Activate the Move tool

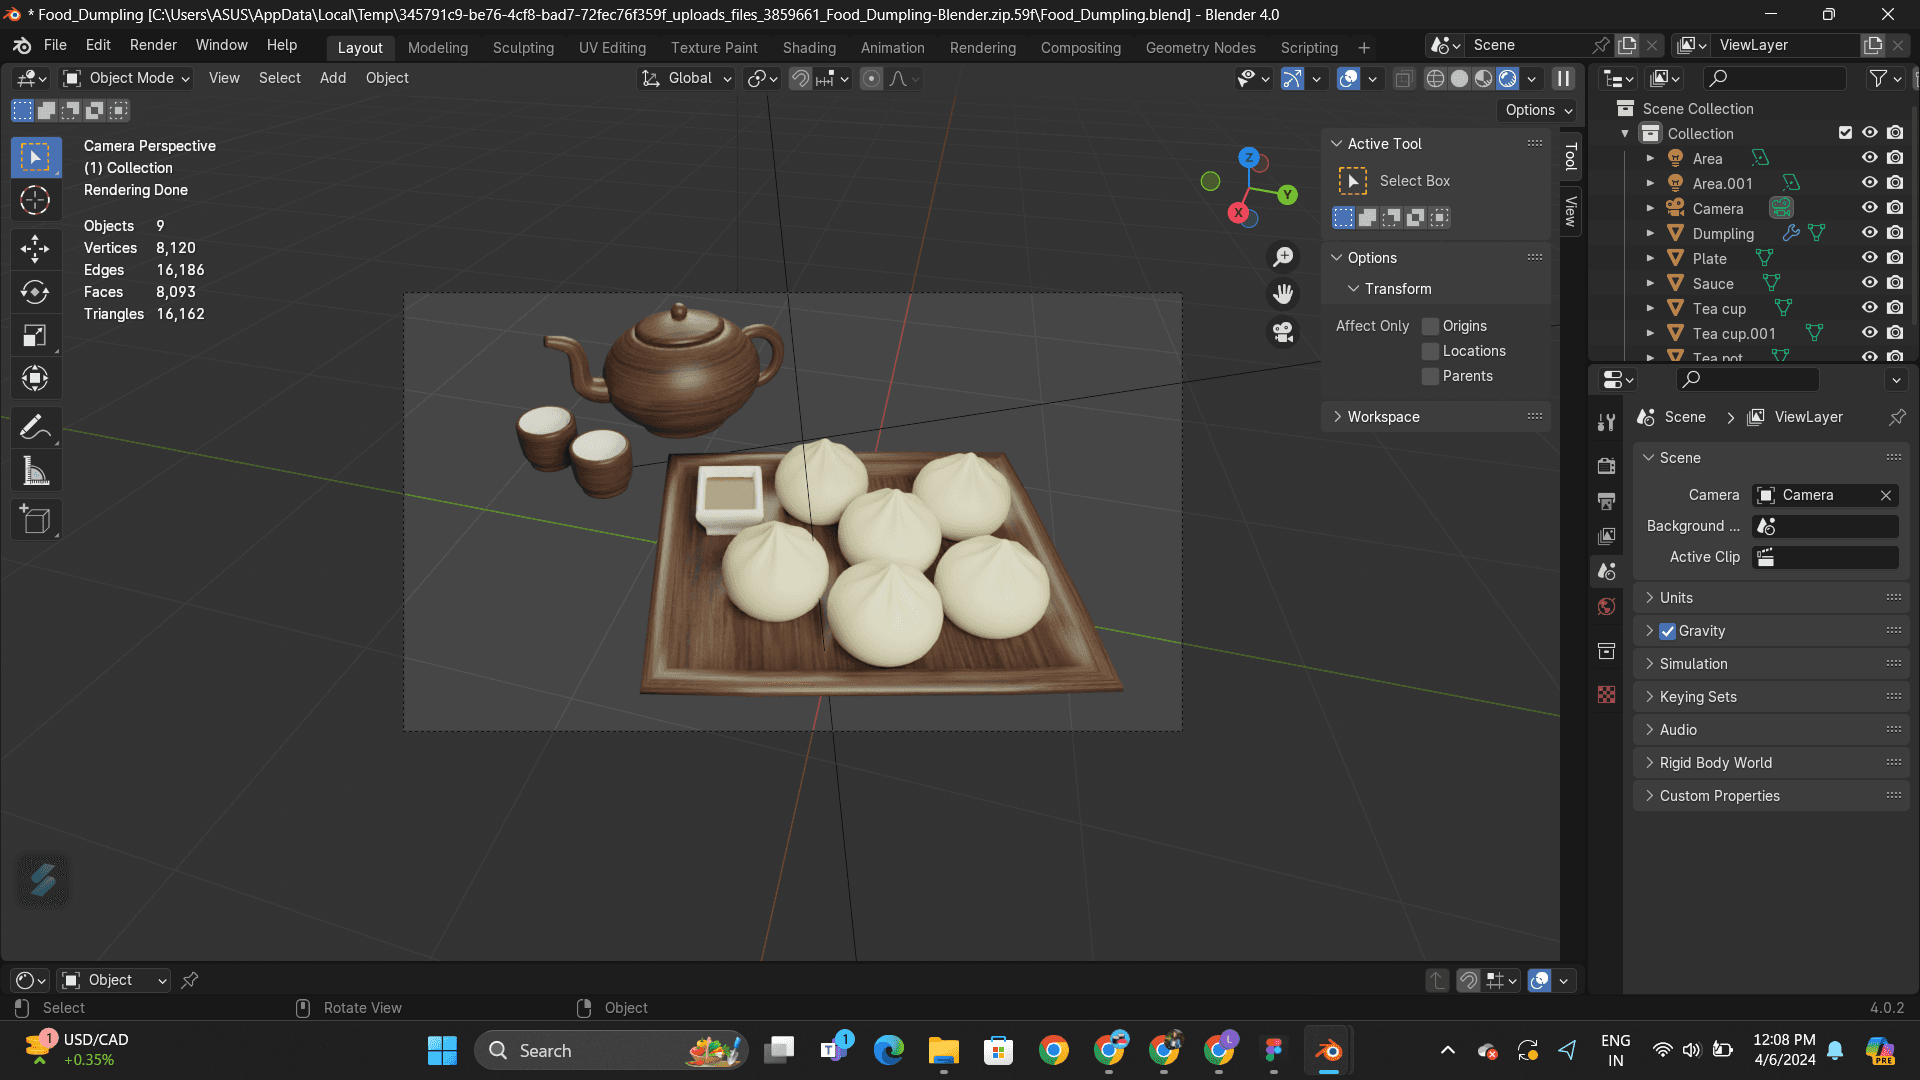[35, 248]
